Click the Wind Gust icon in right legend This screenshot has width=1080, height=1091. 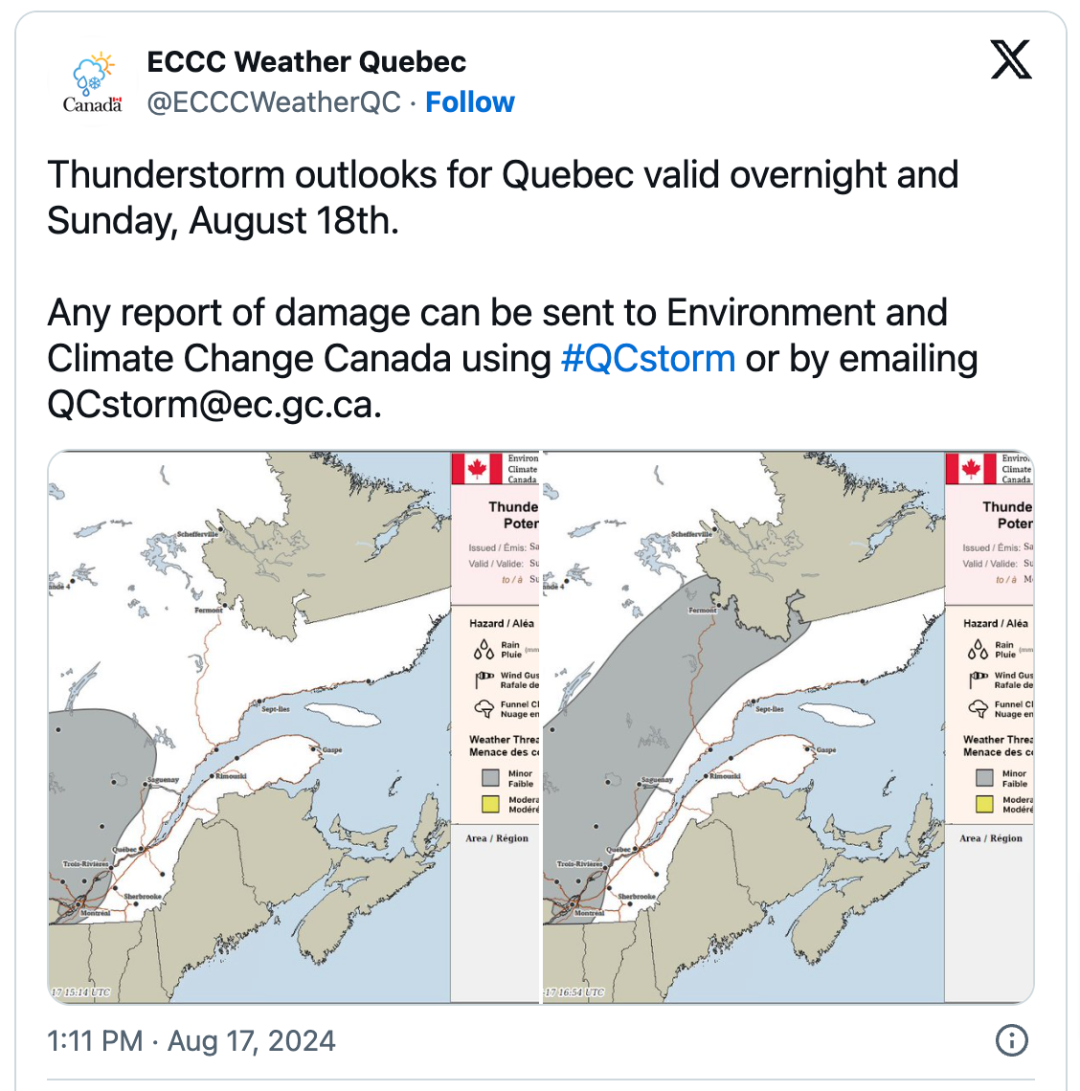point(978,679)
